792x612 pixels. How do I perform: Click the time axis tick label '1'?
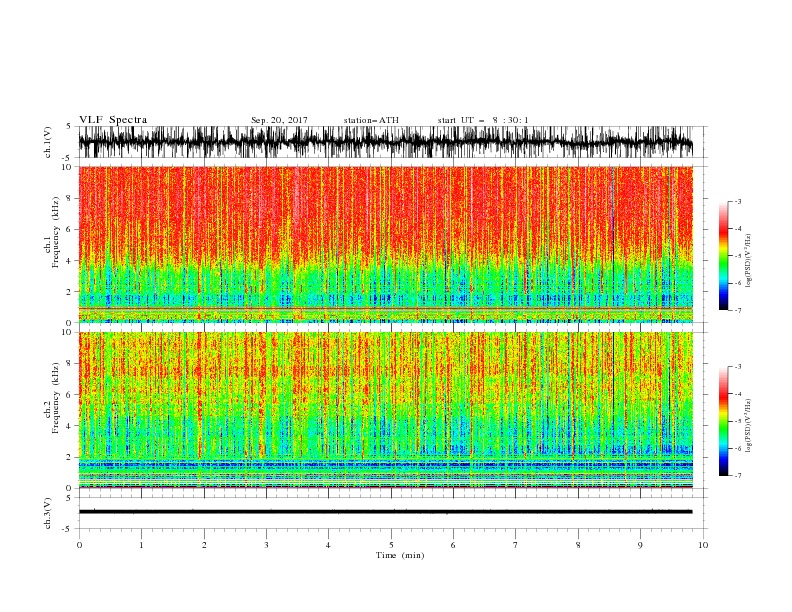coord(141,545)
